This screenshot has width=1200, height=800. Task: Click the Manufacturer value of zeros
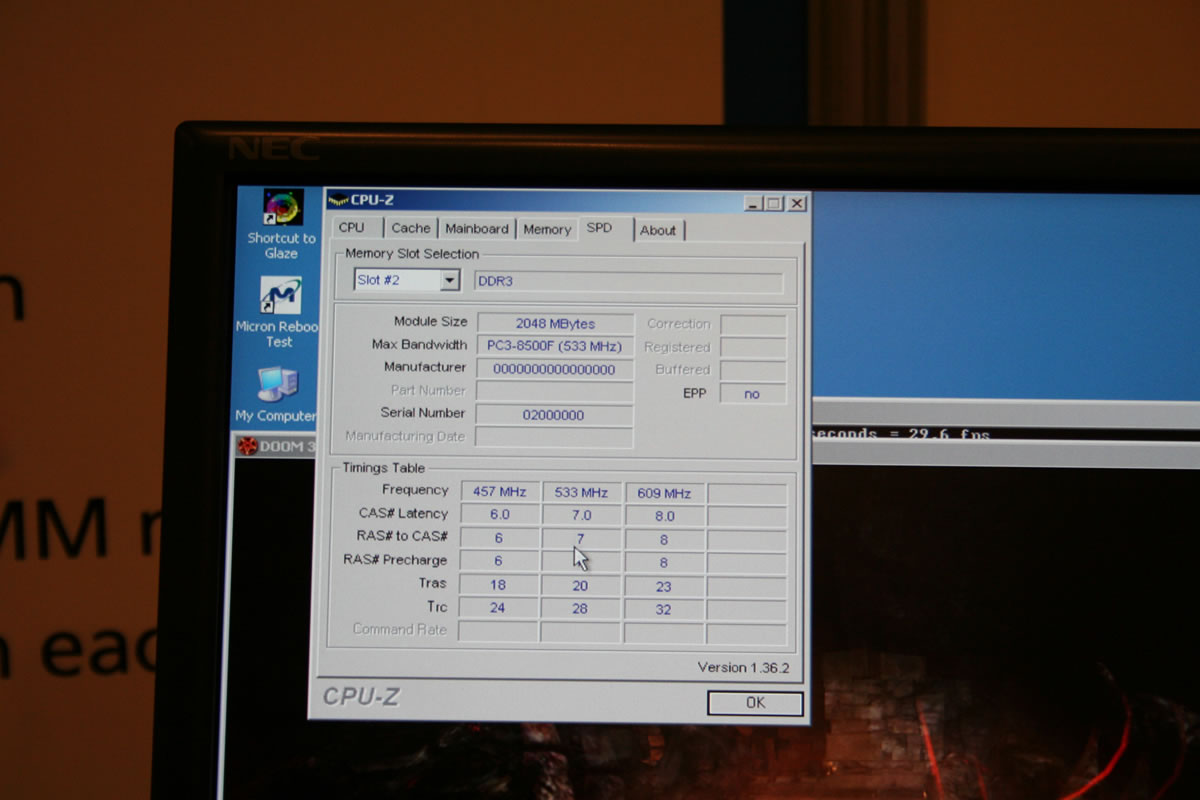pos(555,369)
